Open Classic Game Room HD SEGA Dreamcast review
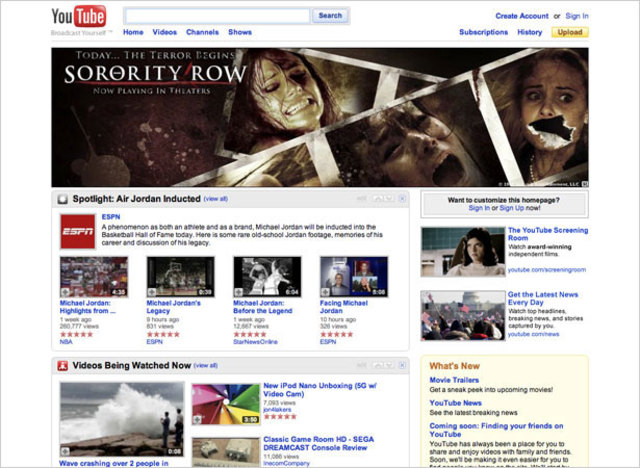Viewport: 640px width, 468px height. point(318,444)
